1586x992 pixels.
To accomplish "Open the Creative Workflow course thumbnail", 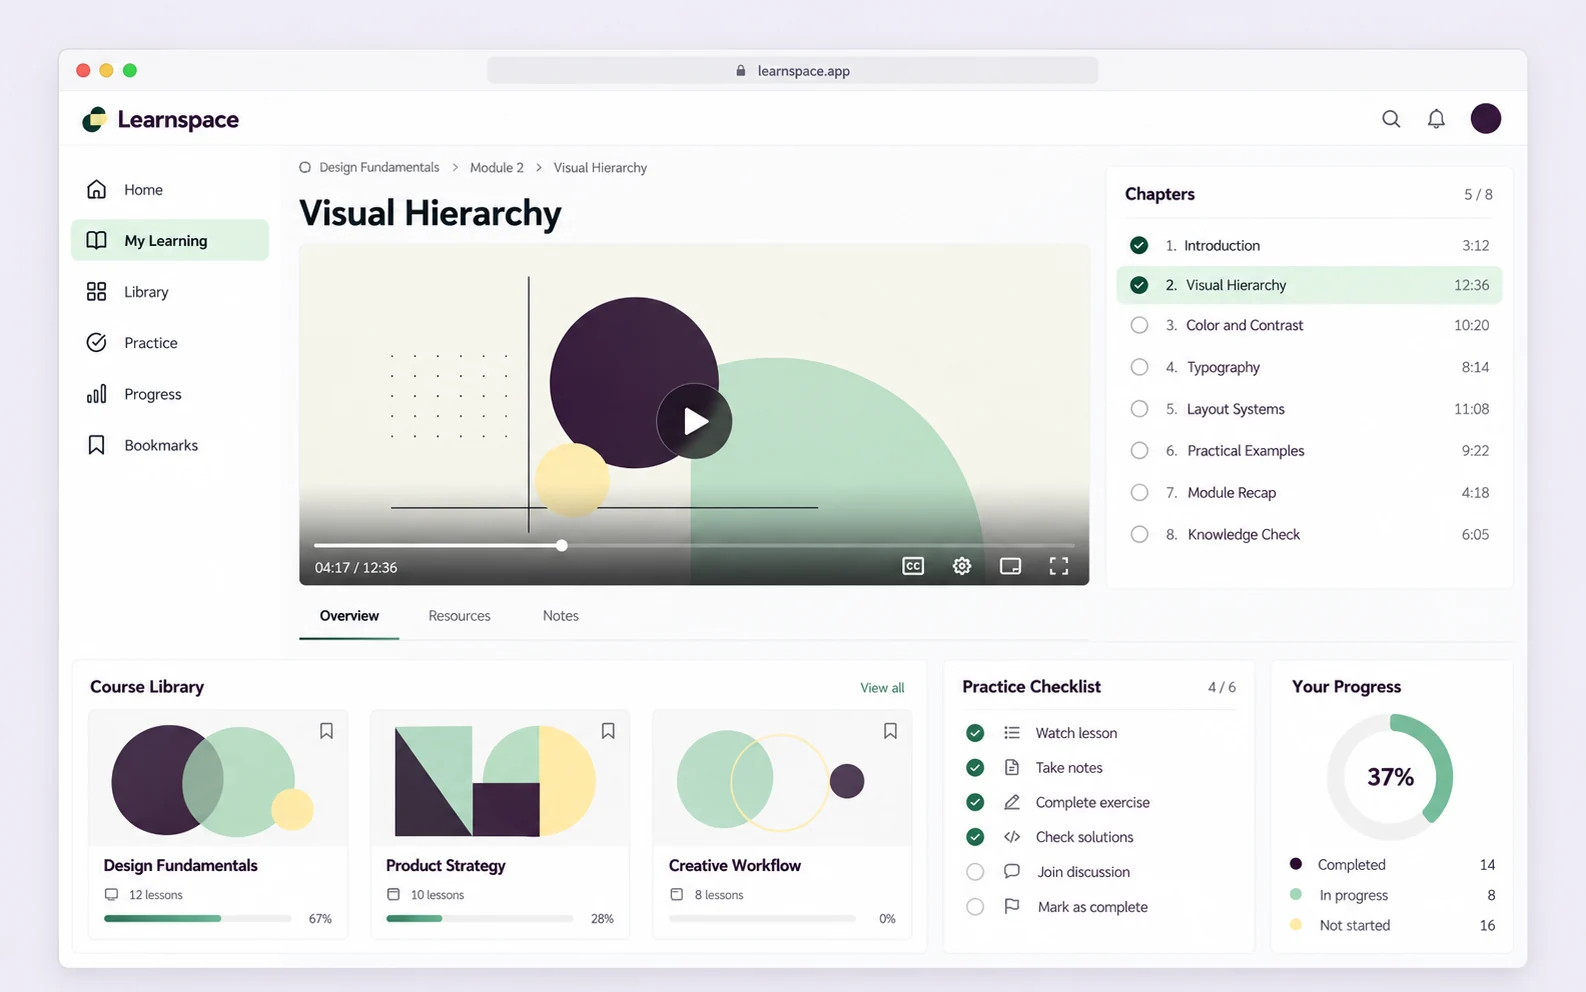I will pyautogui.click(x=782, y=780).
